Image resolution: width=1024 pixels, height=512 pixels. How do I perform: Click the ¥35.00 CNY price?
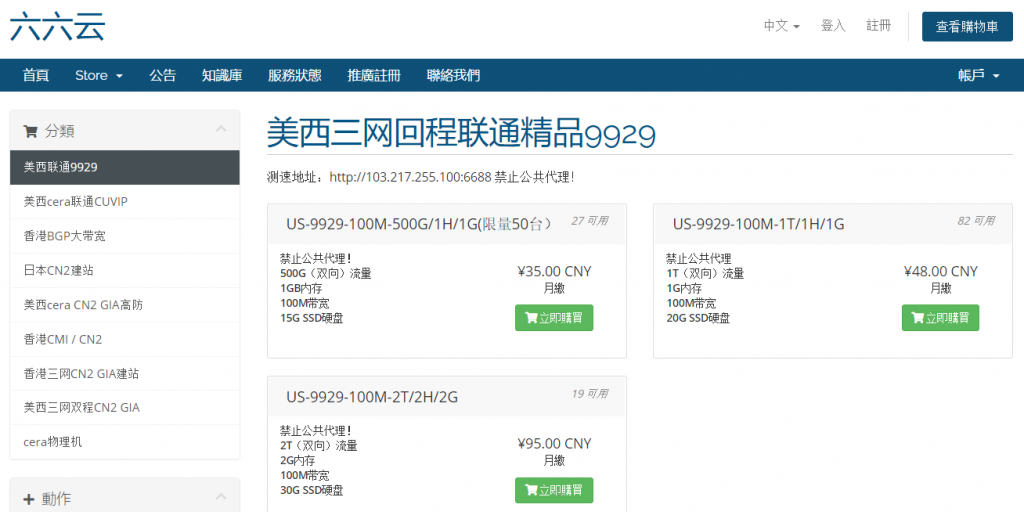[x=554, y=272]
